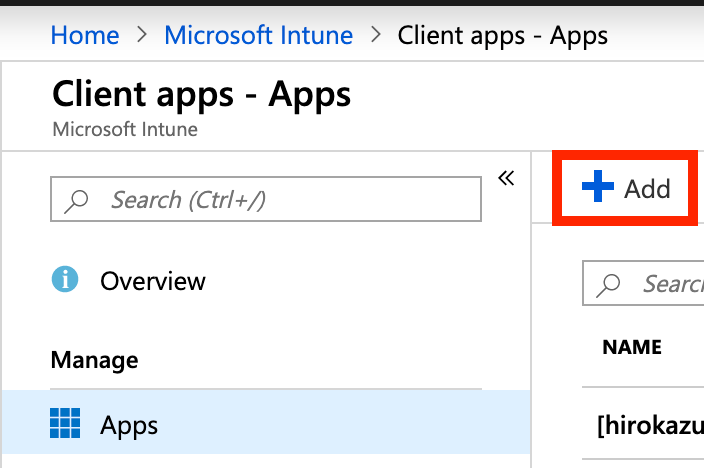Open the [hirokazu app row
The width and height of the screenshot is (704, 468).
(643, 424)
